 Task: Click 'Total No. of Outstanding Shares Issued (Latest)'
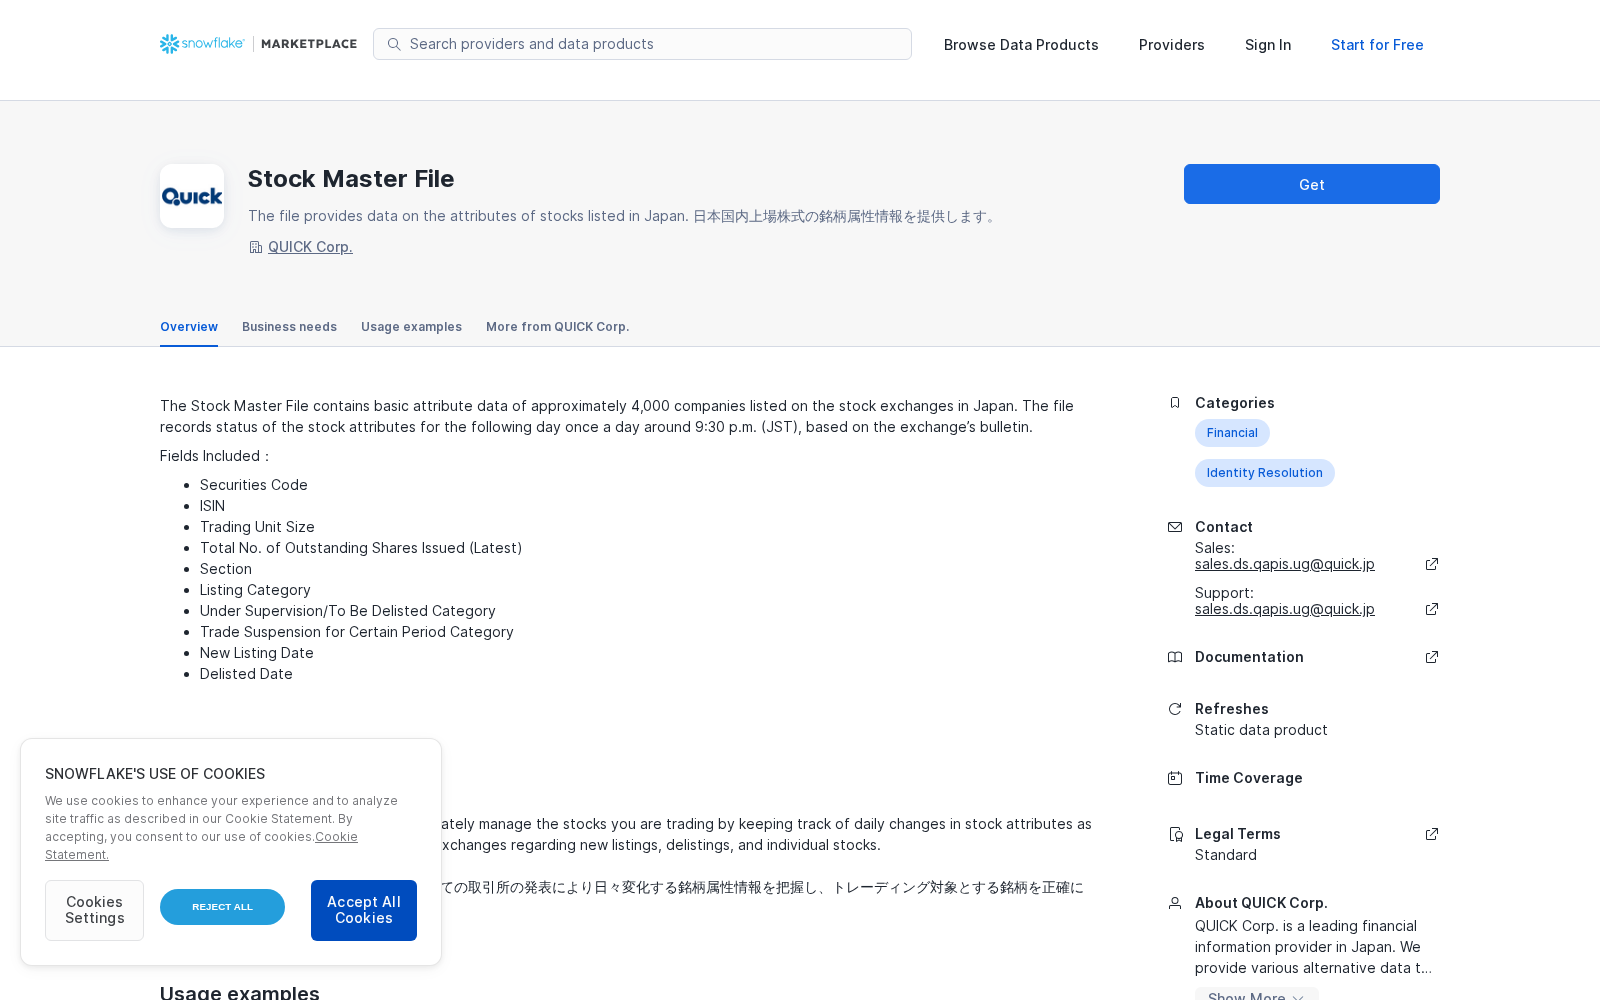coord(361,548)
